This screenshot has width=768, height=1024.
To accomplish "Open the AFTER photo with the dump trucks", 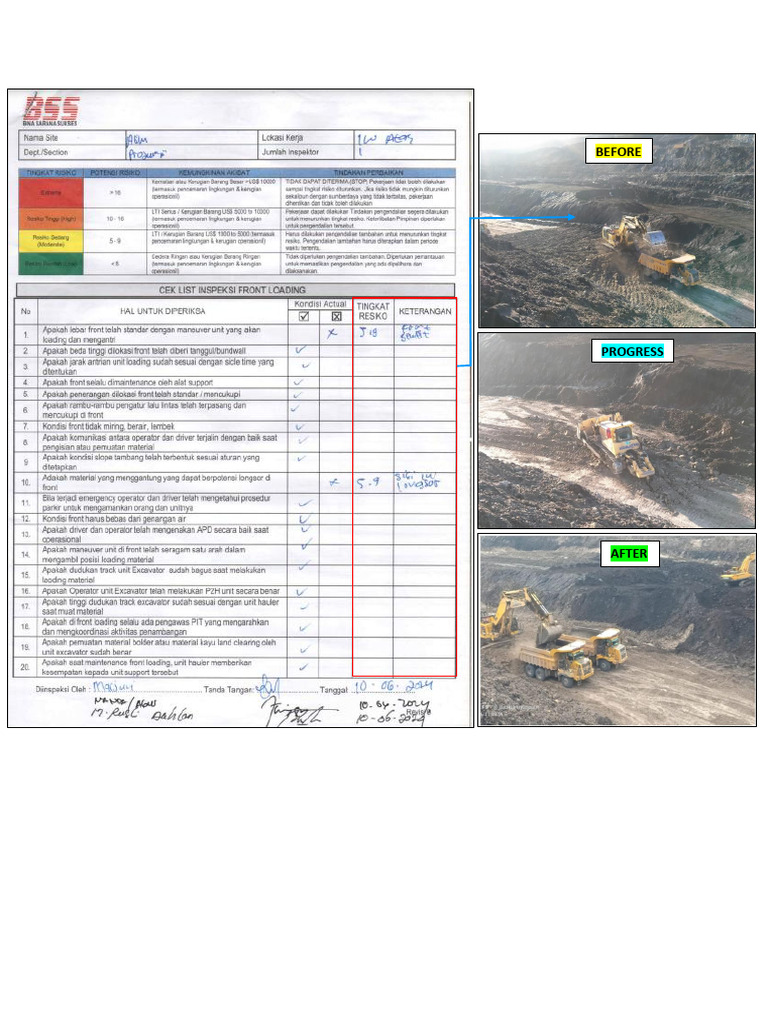I will 617,630.
